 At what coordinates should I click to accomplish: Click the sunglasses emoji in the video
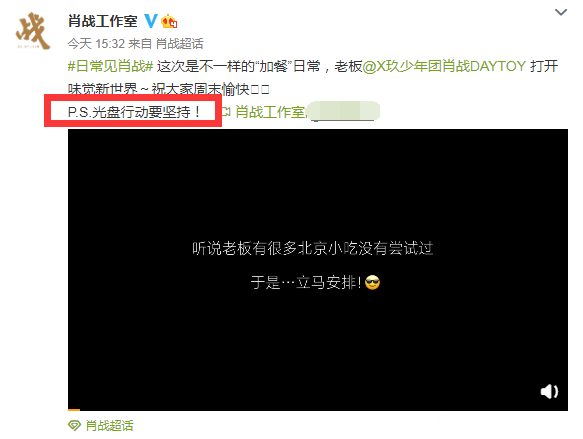(373, 283)
